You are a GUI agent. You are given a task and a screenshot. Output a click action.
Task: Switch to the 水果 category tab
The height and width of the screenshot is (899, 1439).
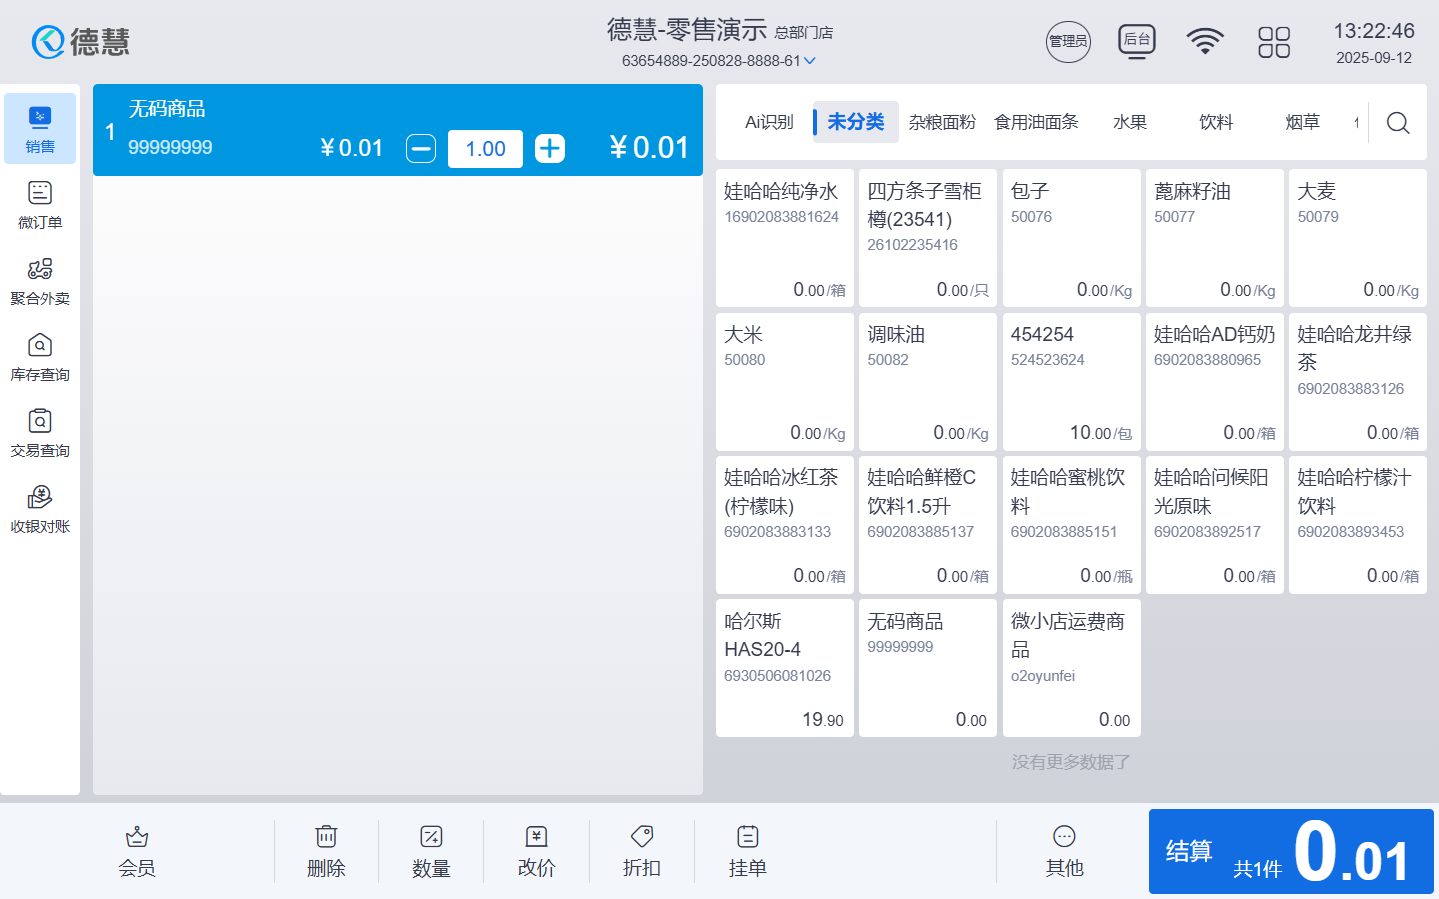click(x=1130, y=122)
